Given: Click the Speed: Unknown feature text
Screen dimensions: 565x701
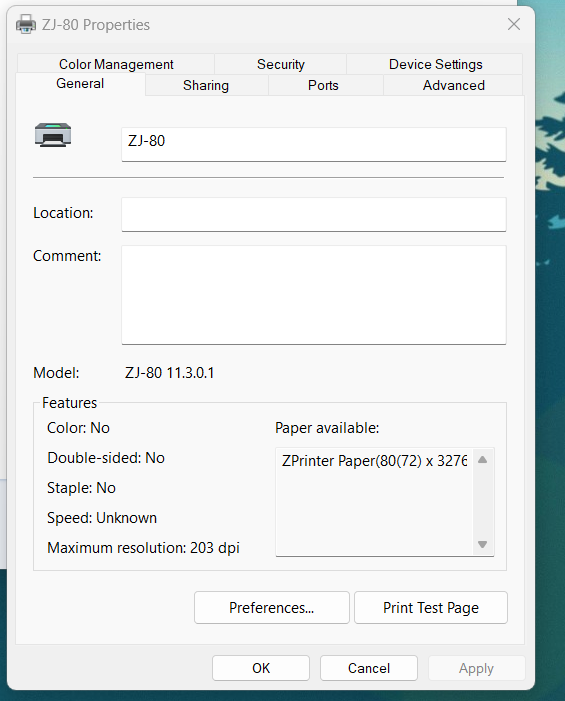Looking at the screenshot, I should click(x=102, y=518).
